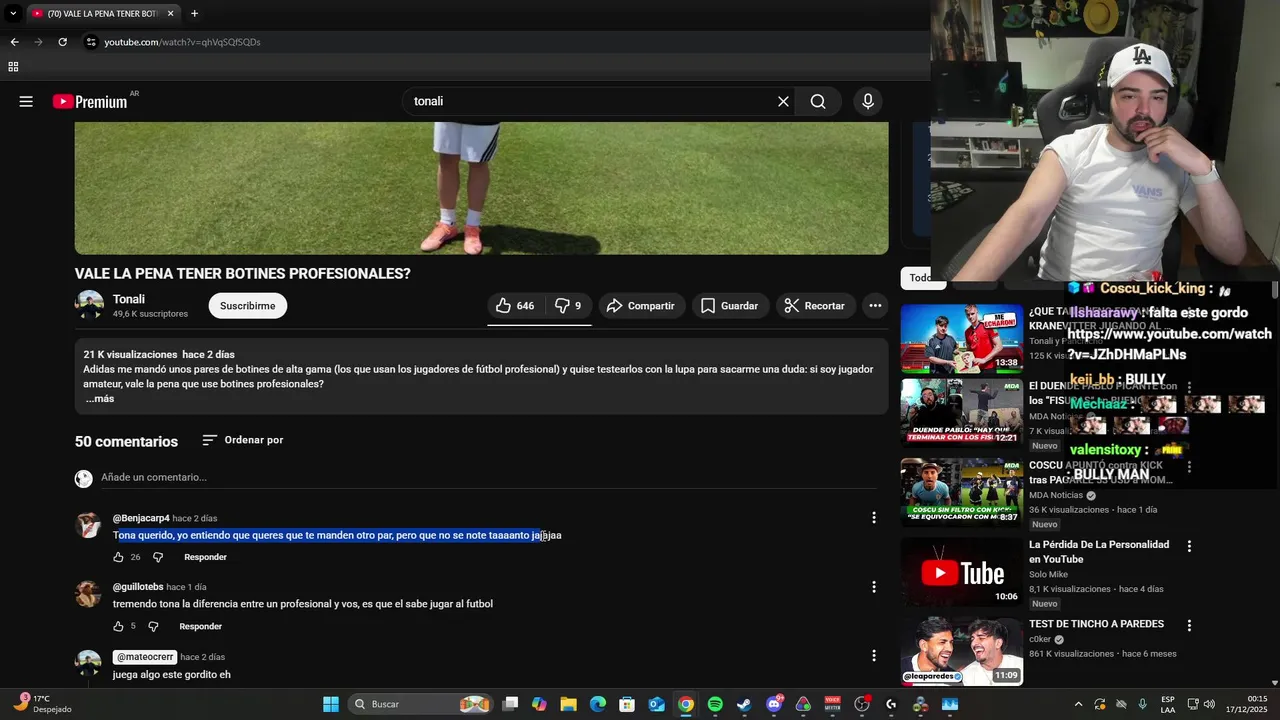This screenshot has height=720, width=1280.
Task: Like @Benjacarp4's comment
Action: point(118,557)
